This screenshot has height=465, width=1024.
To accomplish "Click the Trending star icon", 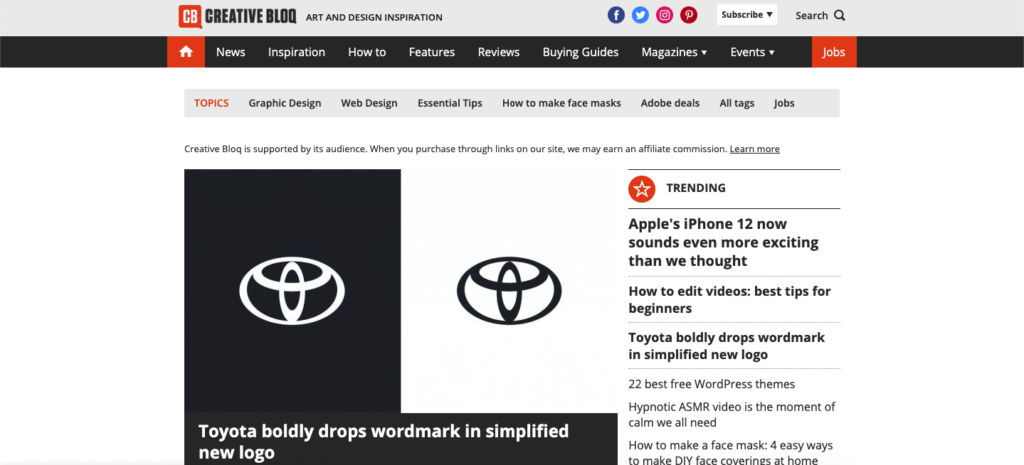I will pos(641,189).
